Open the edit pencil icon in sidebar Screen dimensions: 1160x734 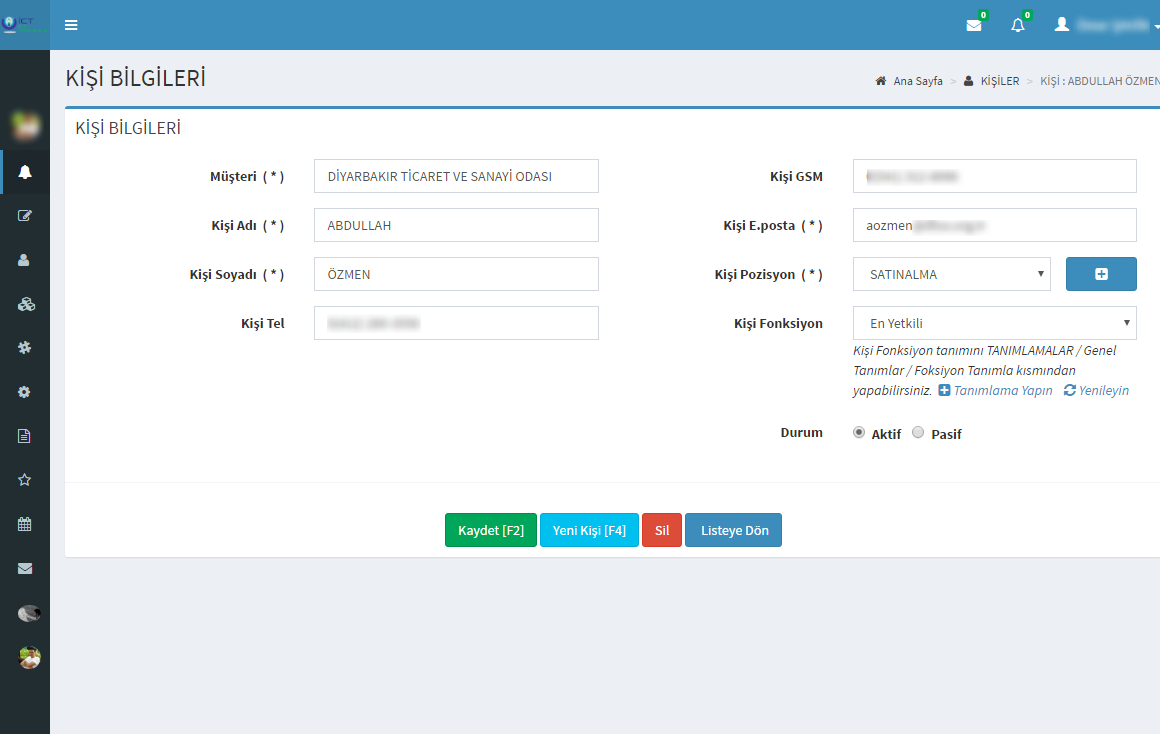(x=25, y=215)
